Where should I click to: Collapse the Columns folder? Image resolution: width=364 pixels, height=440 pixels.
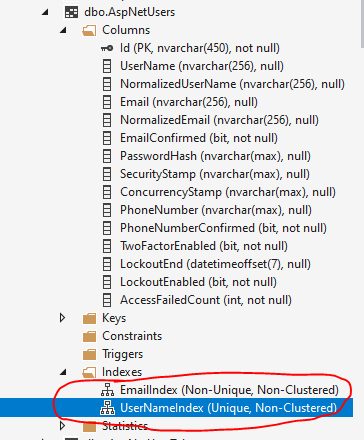tap(63, 31)
